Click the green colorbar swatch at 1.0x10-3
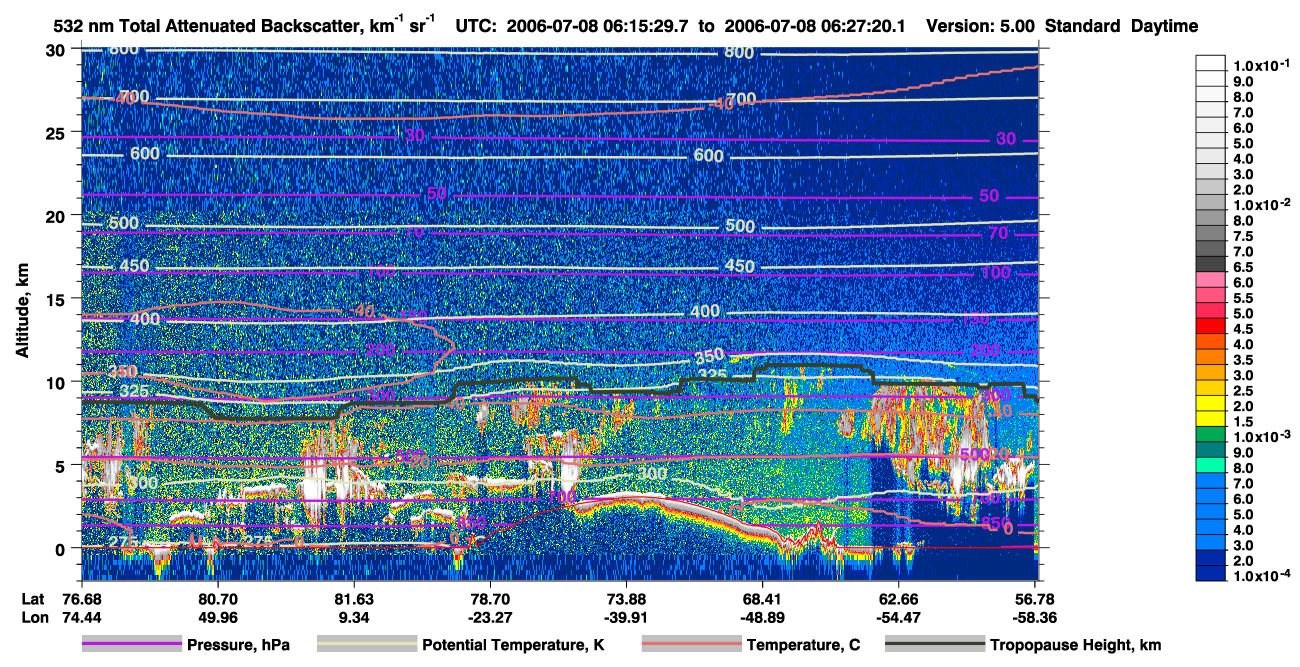Viewport: 1300px width, 667px height. point(1213,433)
